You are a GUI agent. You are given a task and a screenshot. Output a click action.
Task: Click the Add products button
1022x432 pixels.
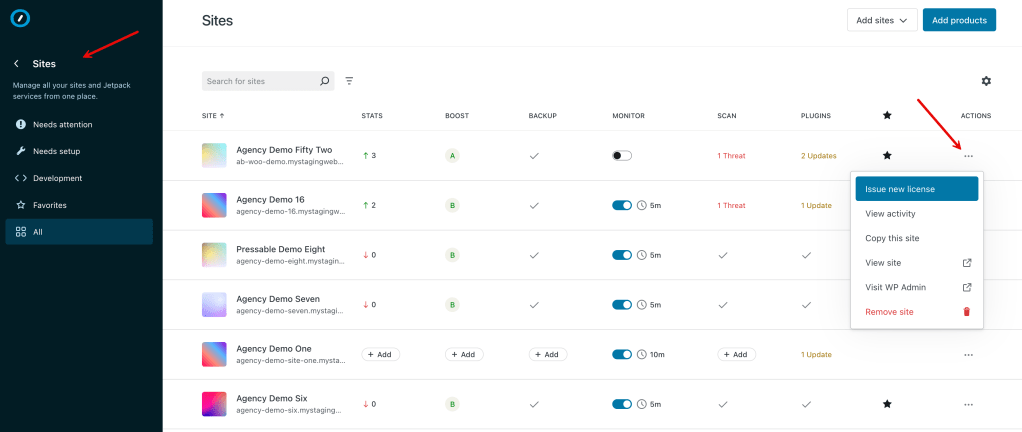(x=959, y=20)
